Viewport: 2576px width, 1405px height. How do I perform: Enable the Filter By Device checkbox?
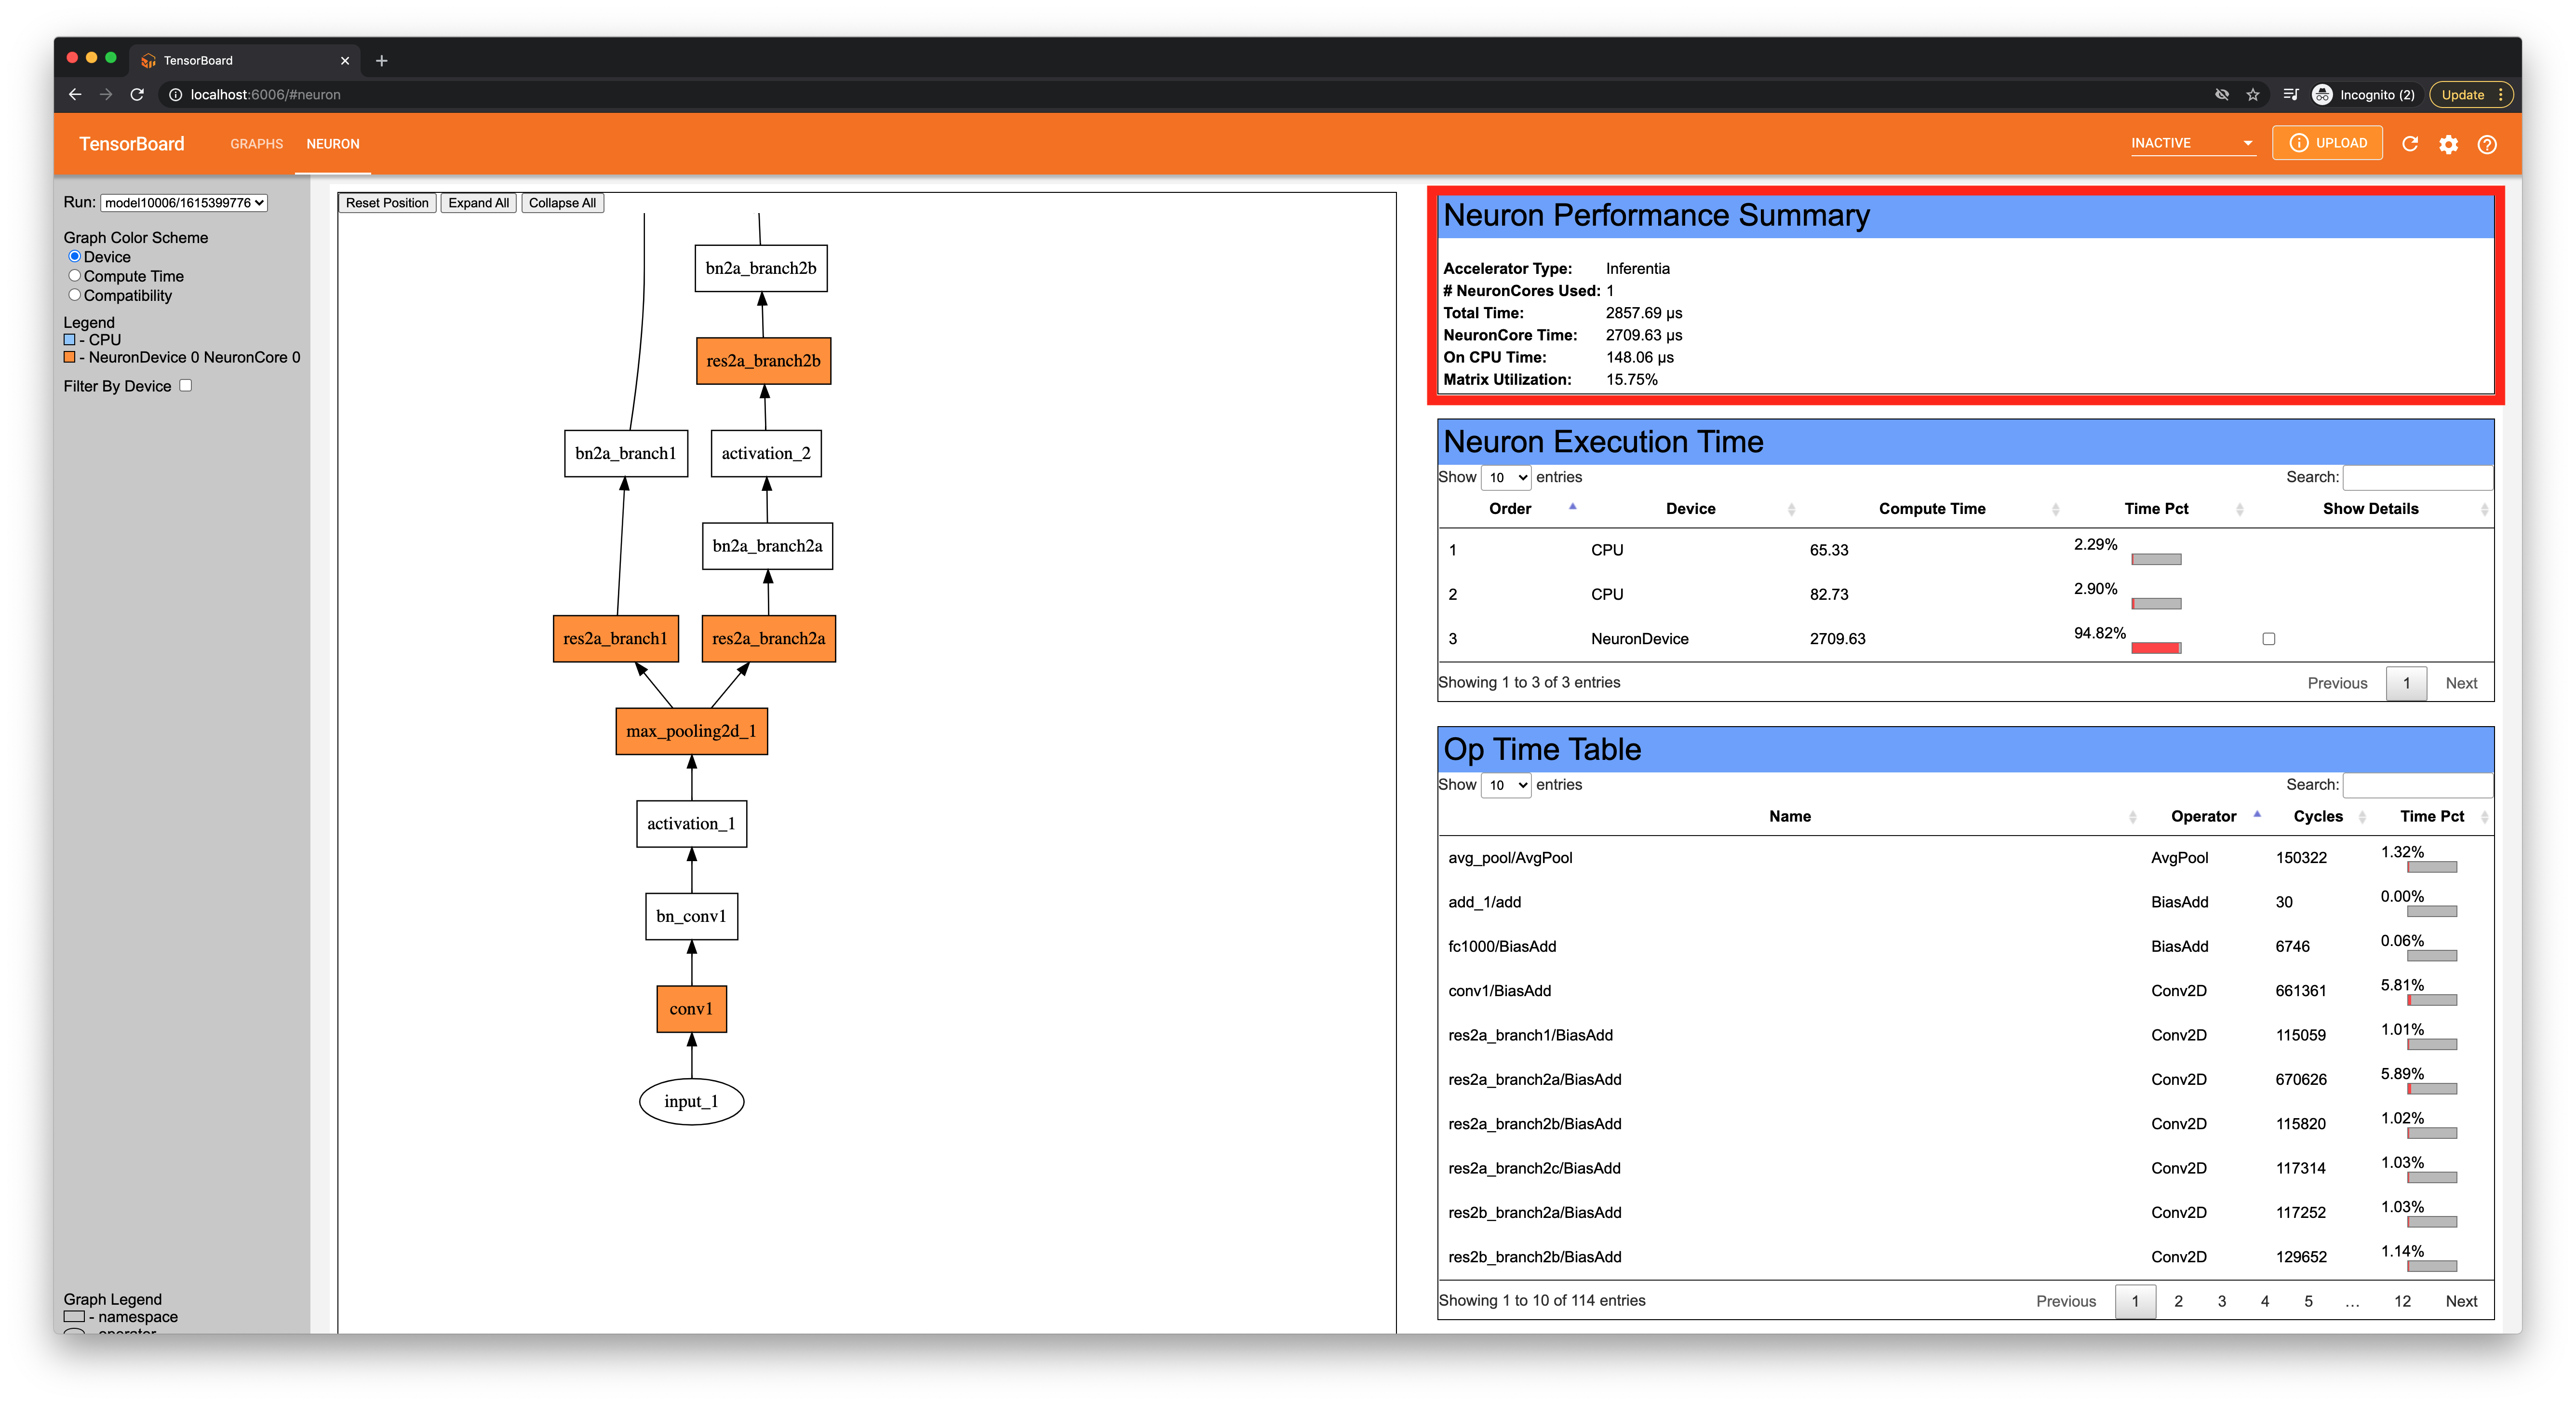186,385
